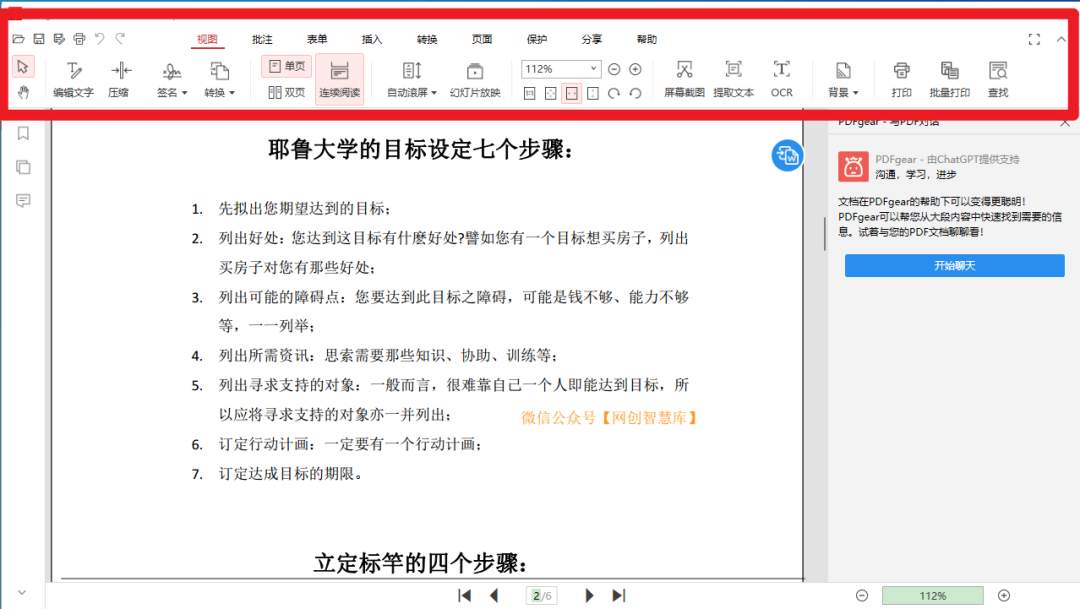Close the PDFgear chat panel
This screenshot has width=1080, height=609.
[1065, 123]
